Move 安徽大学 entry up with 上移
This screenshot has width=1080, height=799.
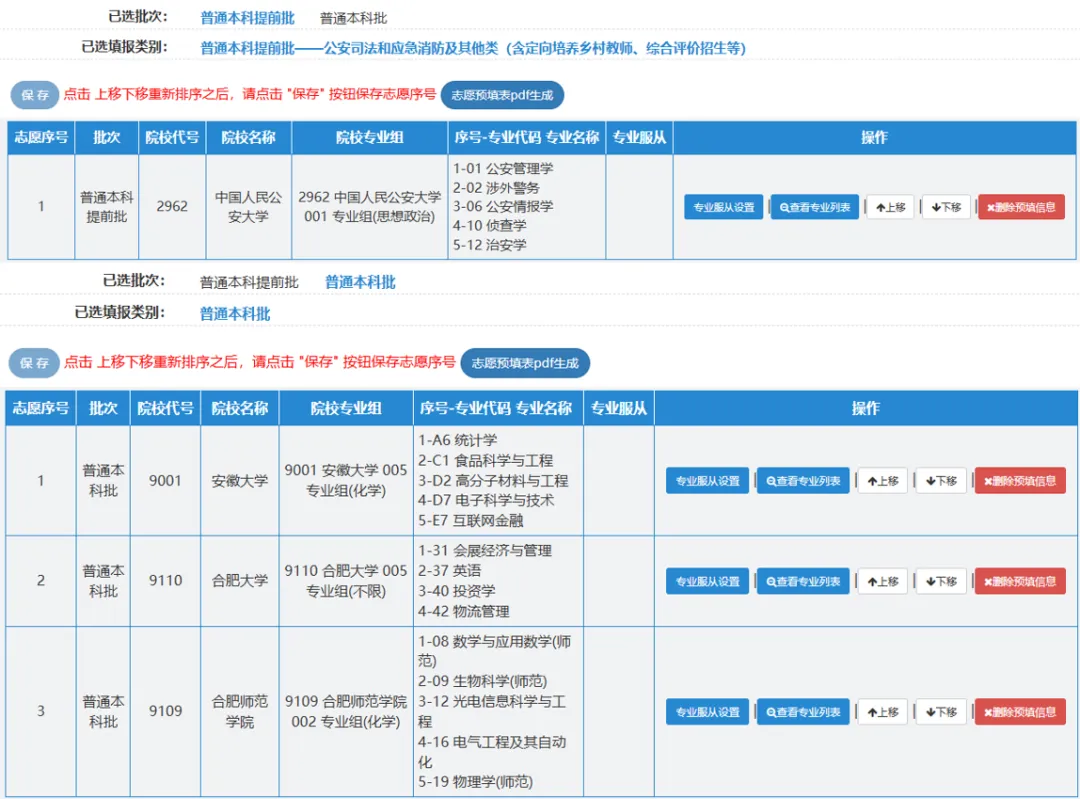883,481
